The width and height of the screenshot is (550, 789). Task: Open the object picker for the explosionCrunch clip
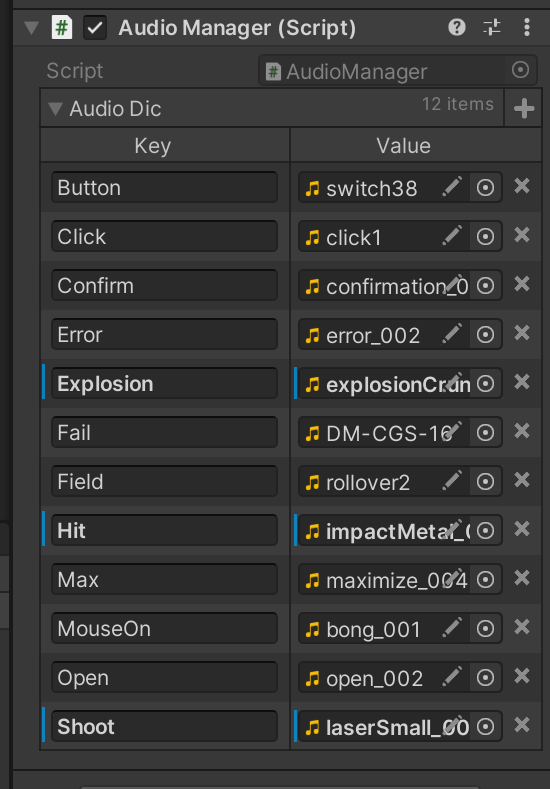click(x=486, y=384)
